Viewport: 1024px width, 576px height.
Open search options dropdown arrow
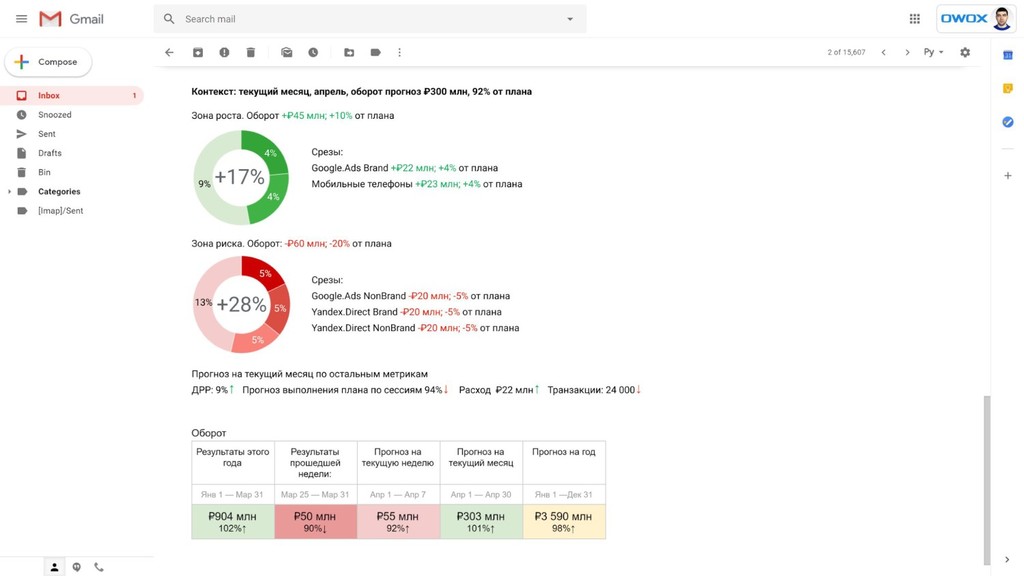[570, 19]
